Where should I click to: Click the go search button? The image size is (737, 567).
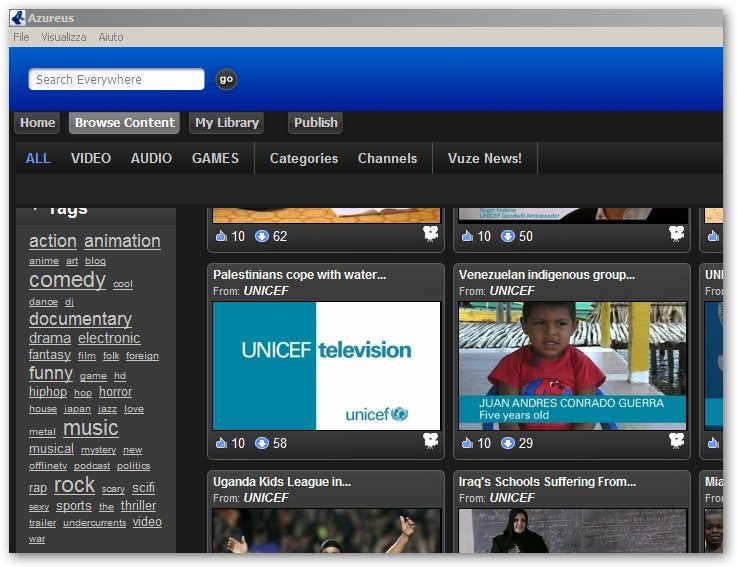(226, 79)
